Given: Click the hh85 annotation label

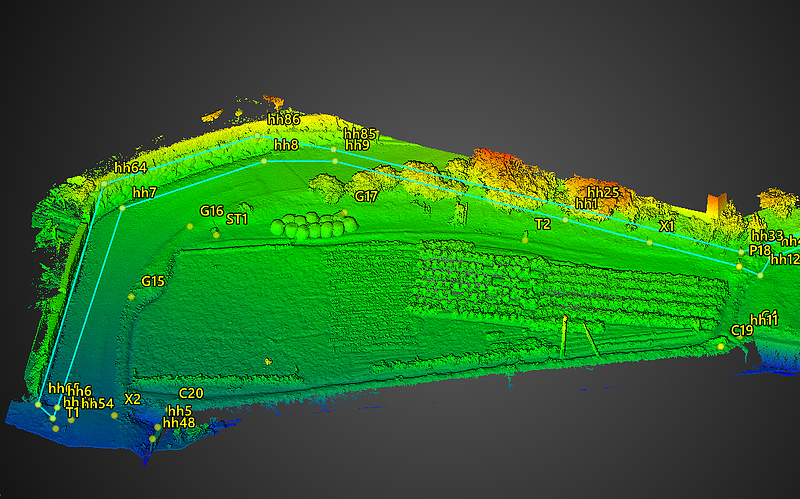Looking at the screenshot, I should pyautogui.click(x=360, y=133).
